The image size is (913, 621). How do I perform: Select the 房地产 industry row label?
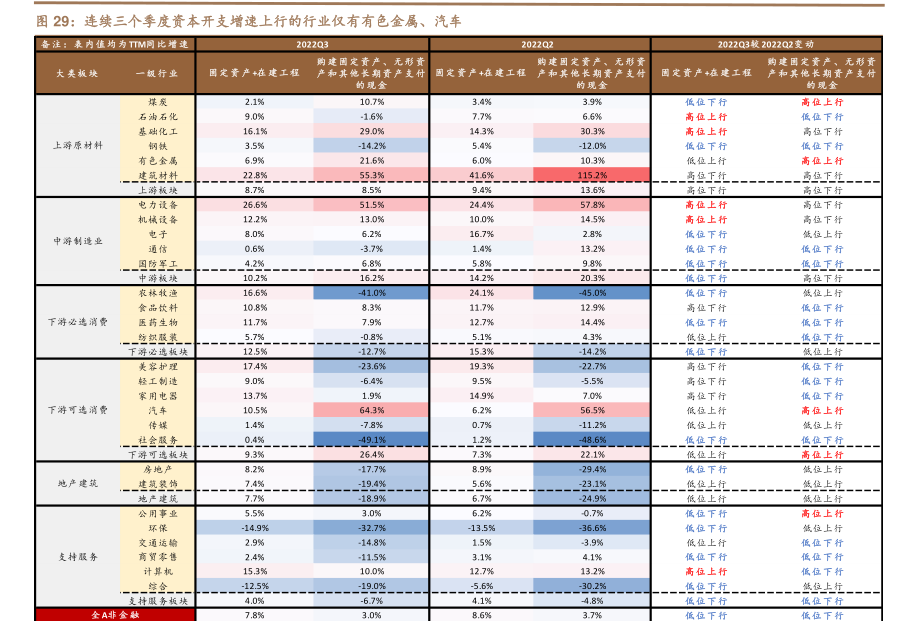click(157, 469)
